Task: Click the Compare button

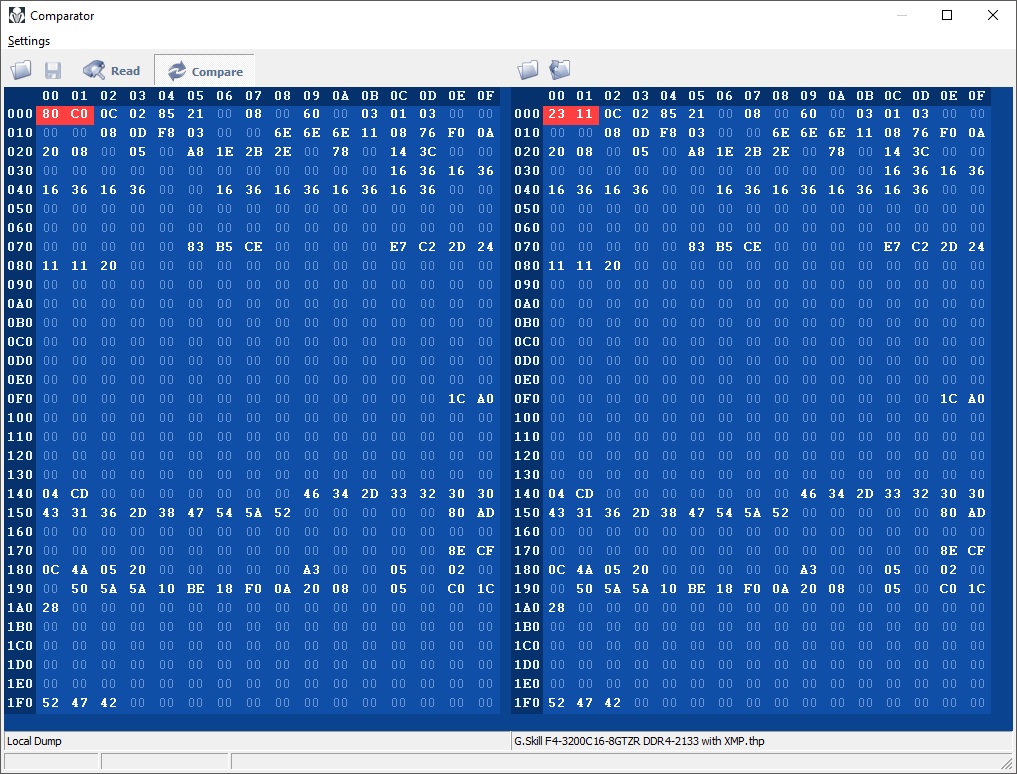Action: coord(205,71)
